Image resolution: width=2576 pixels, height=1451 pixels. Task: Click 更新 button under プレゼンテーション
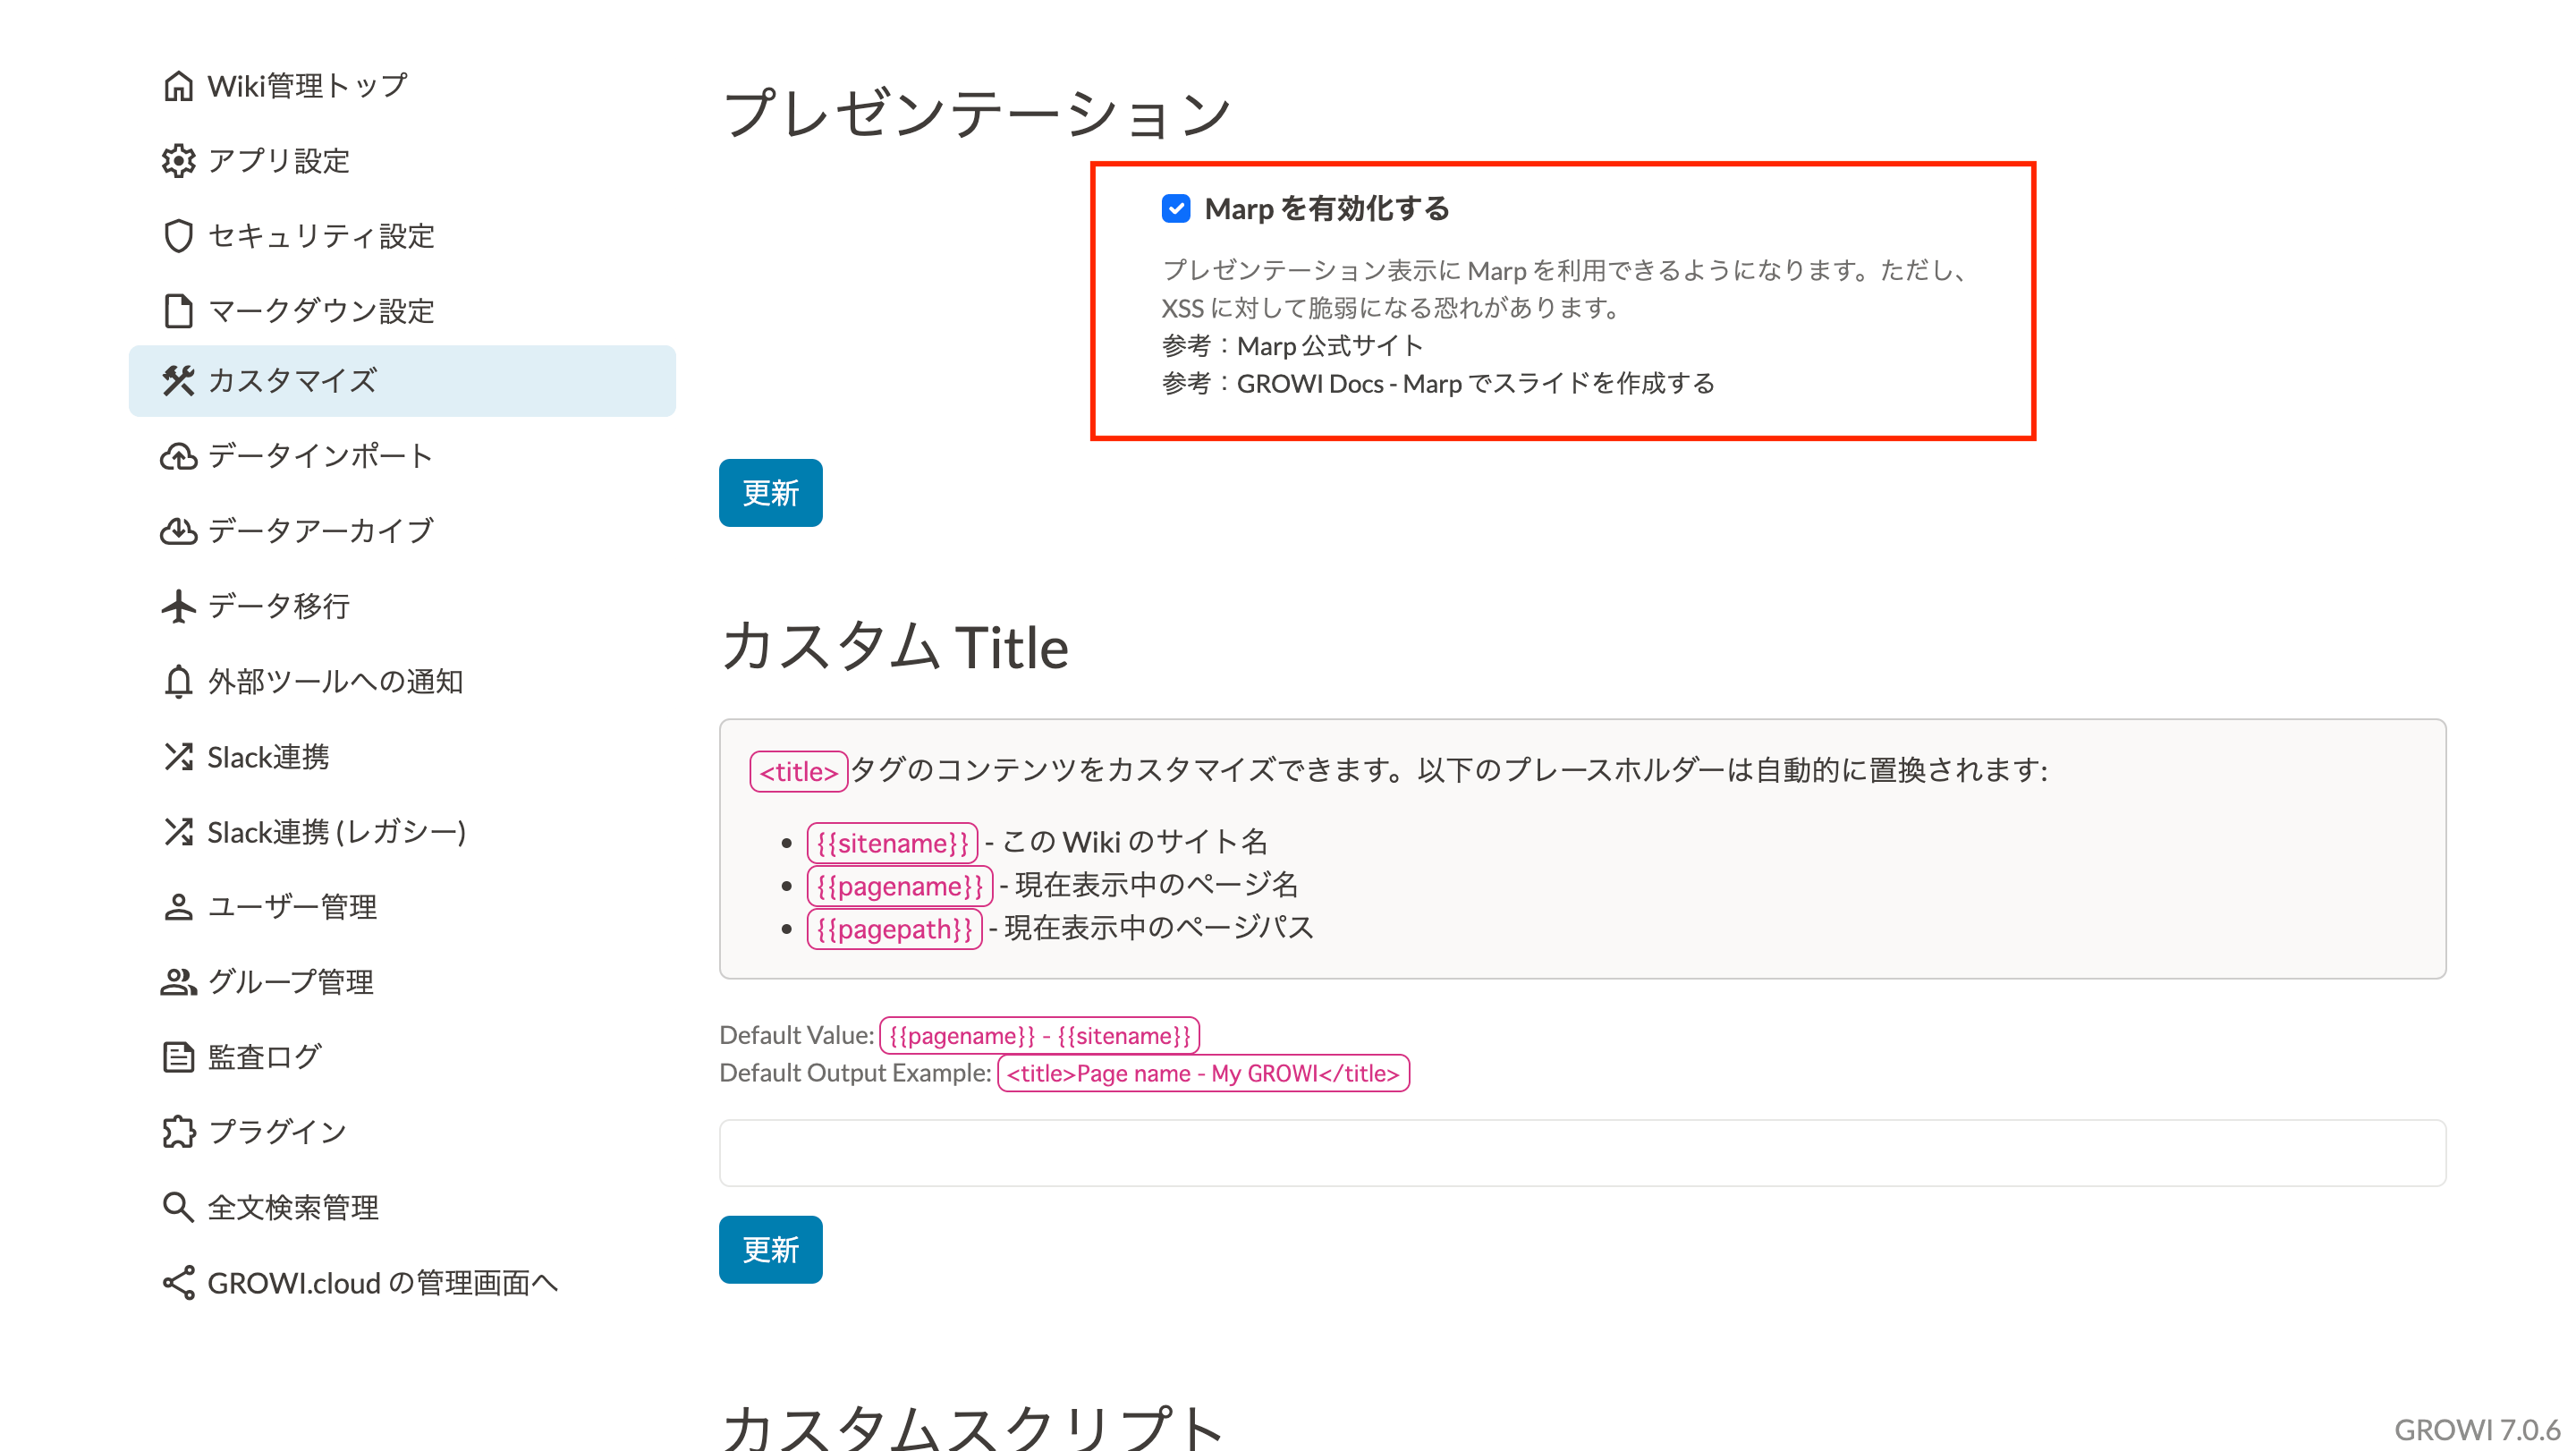tap(770, 493)
